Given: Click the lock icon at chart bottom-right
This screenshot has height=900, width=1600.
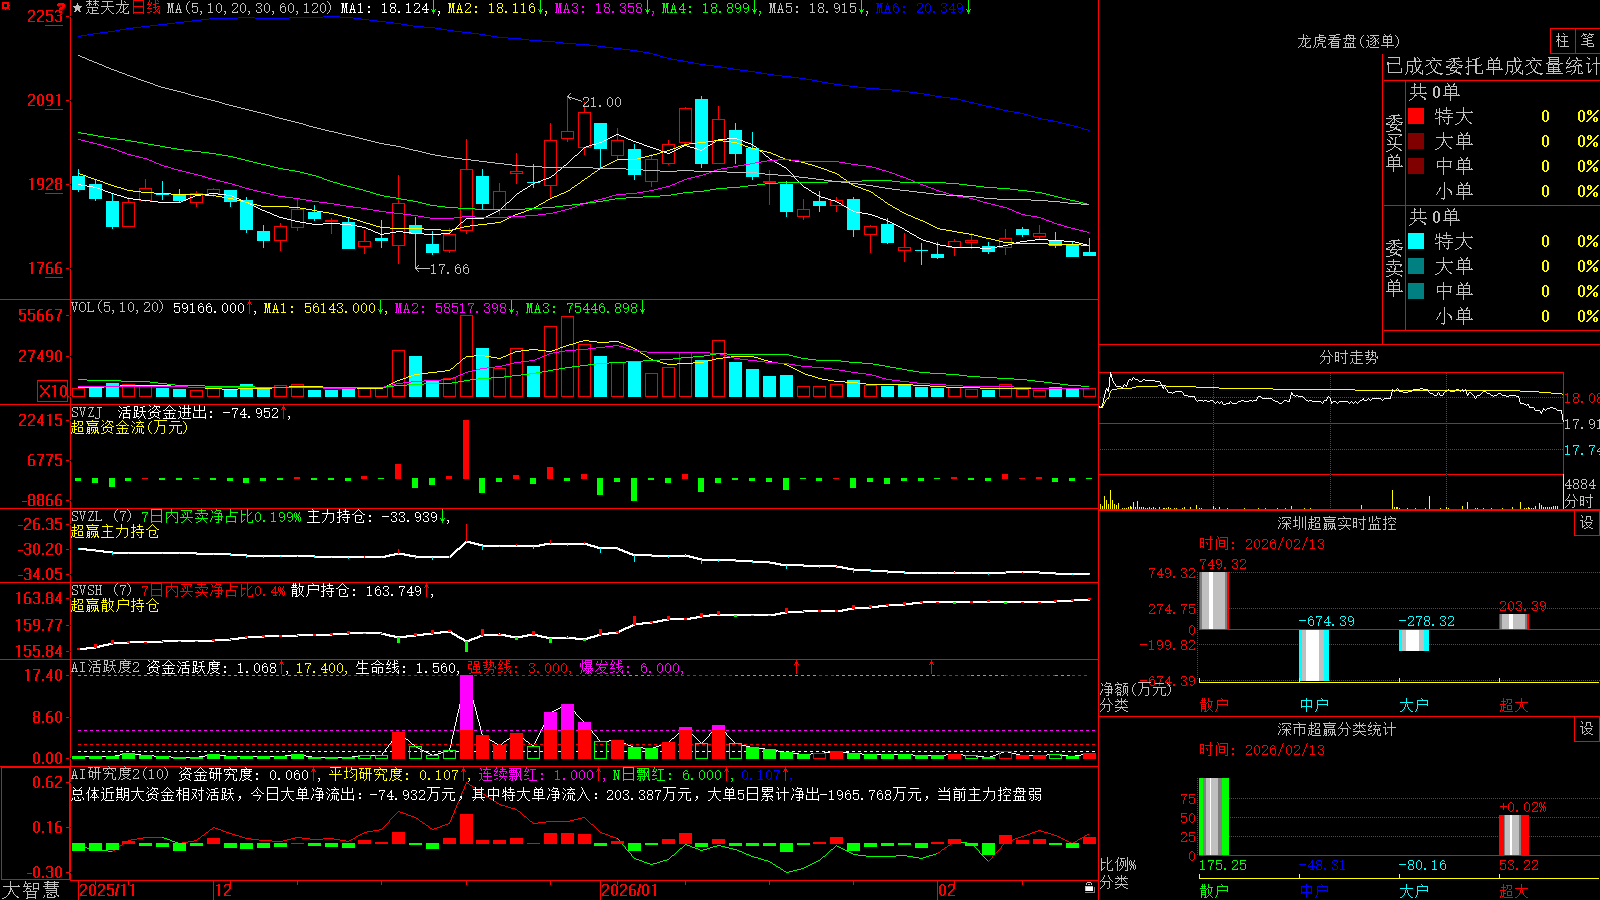Looking at the screenshot, I should tap(1090, 888).
